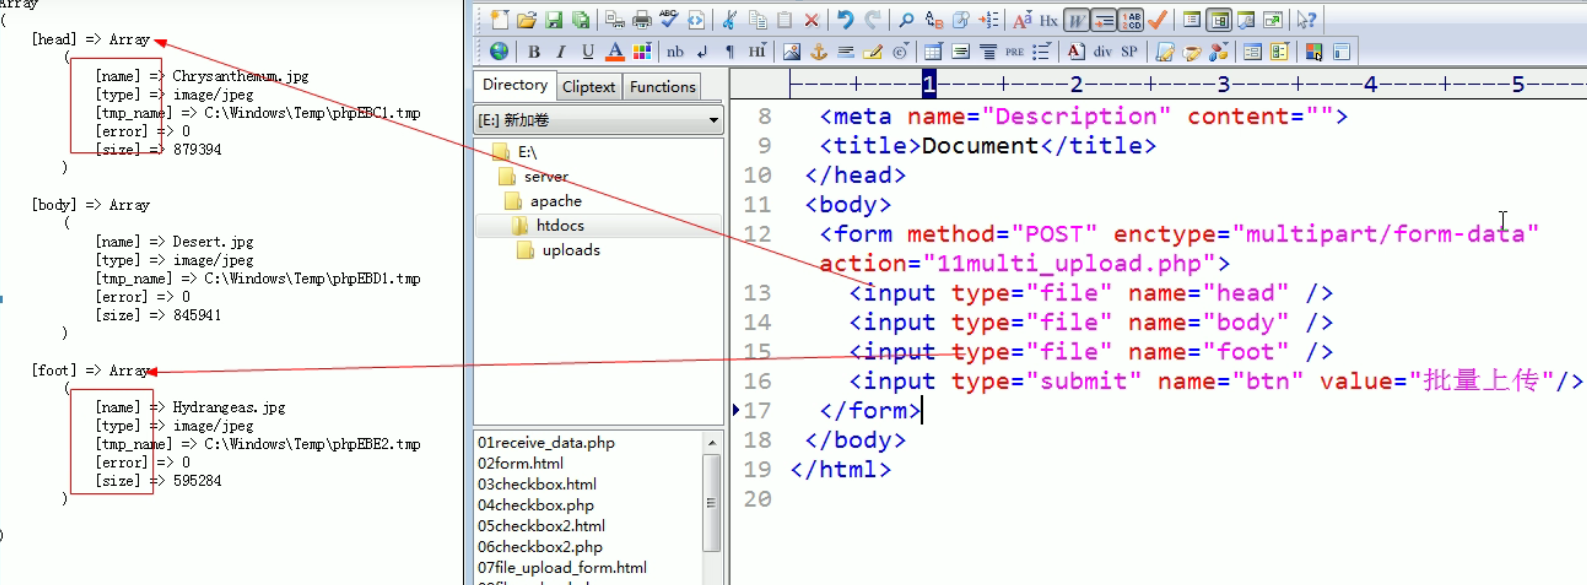The width and height of the screenshot is (1587, 585).
Task: Open font color picker
Action: [615, 52]
